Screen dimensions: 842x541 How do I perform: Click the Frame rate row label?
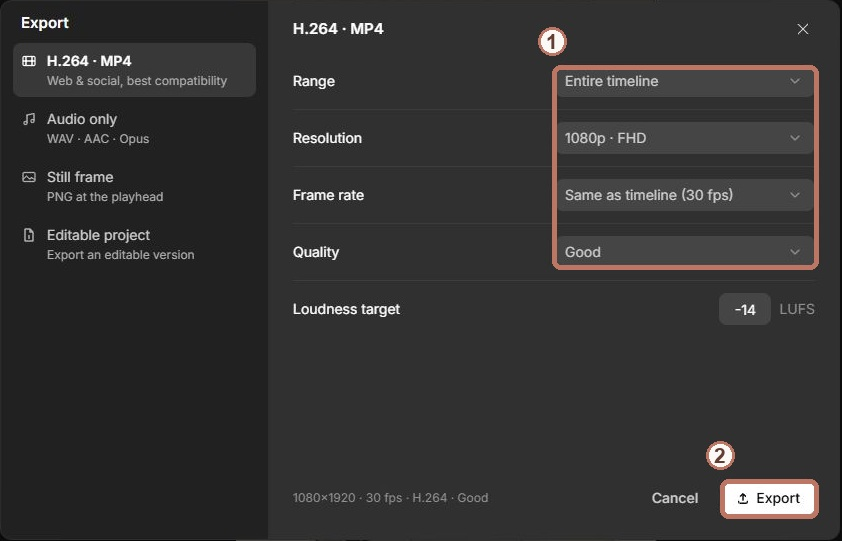tap(328, 195)
